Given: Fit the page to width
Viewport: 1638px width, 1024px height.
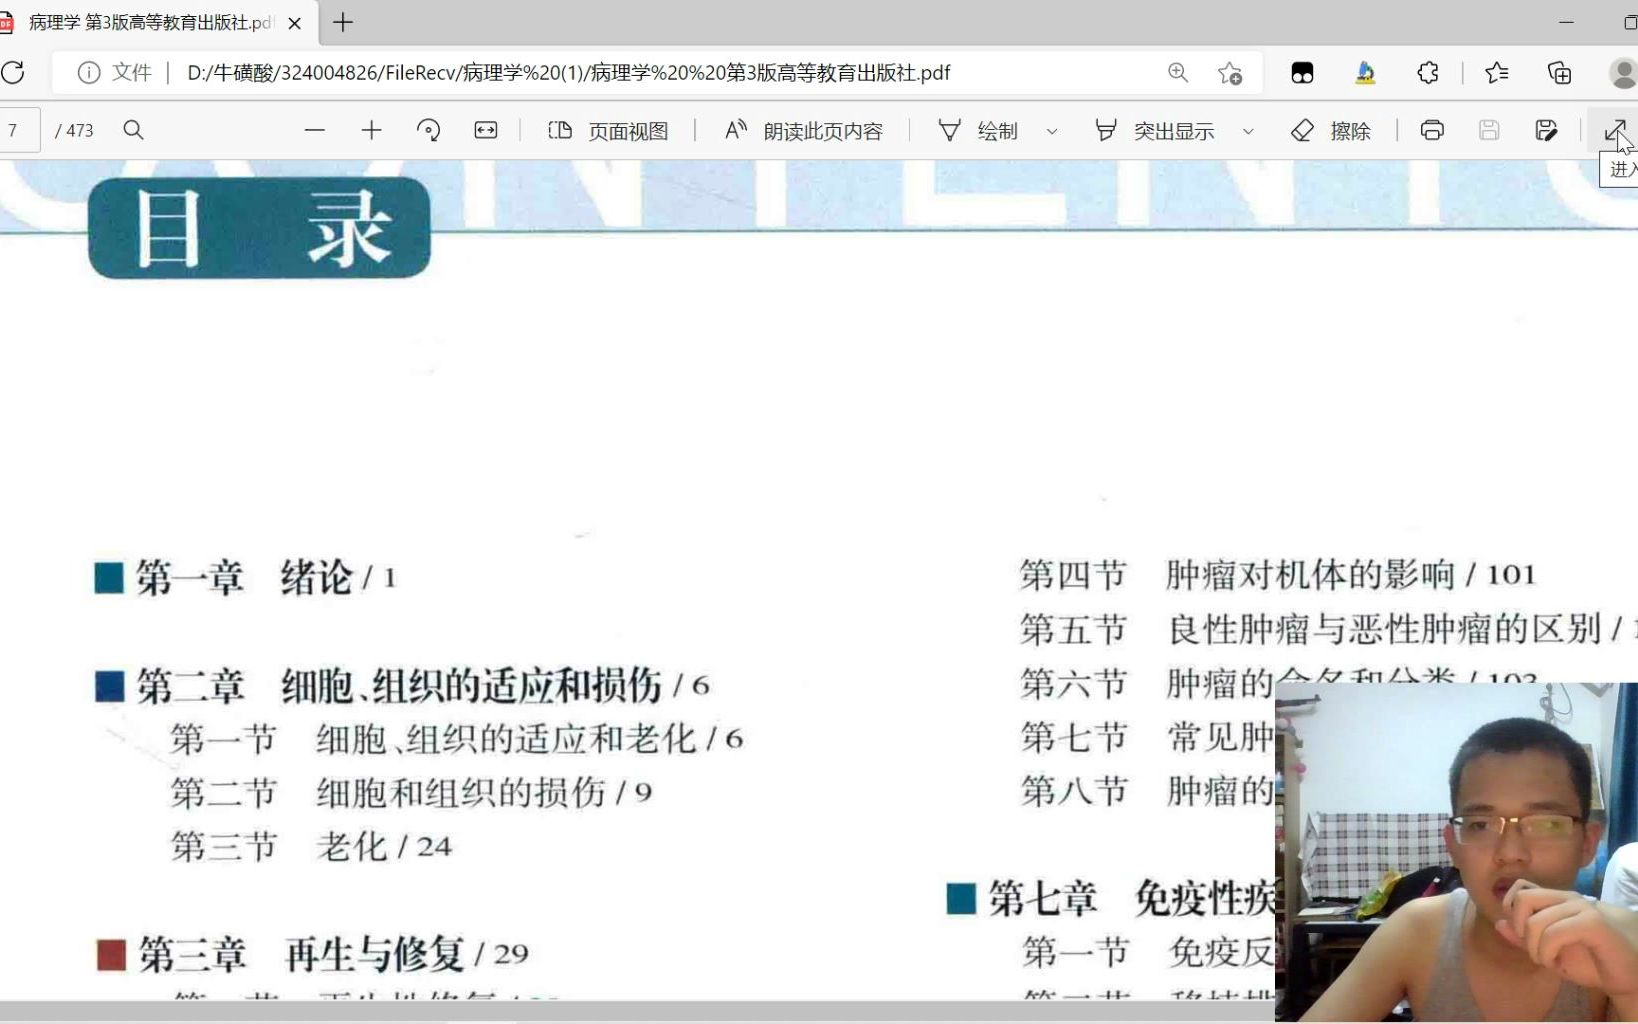Looking at the screenshot, I should tap(486, 130).
